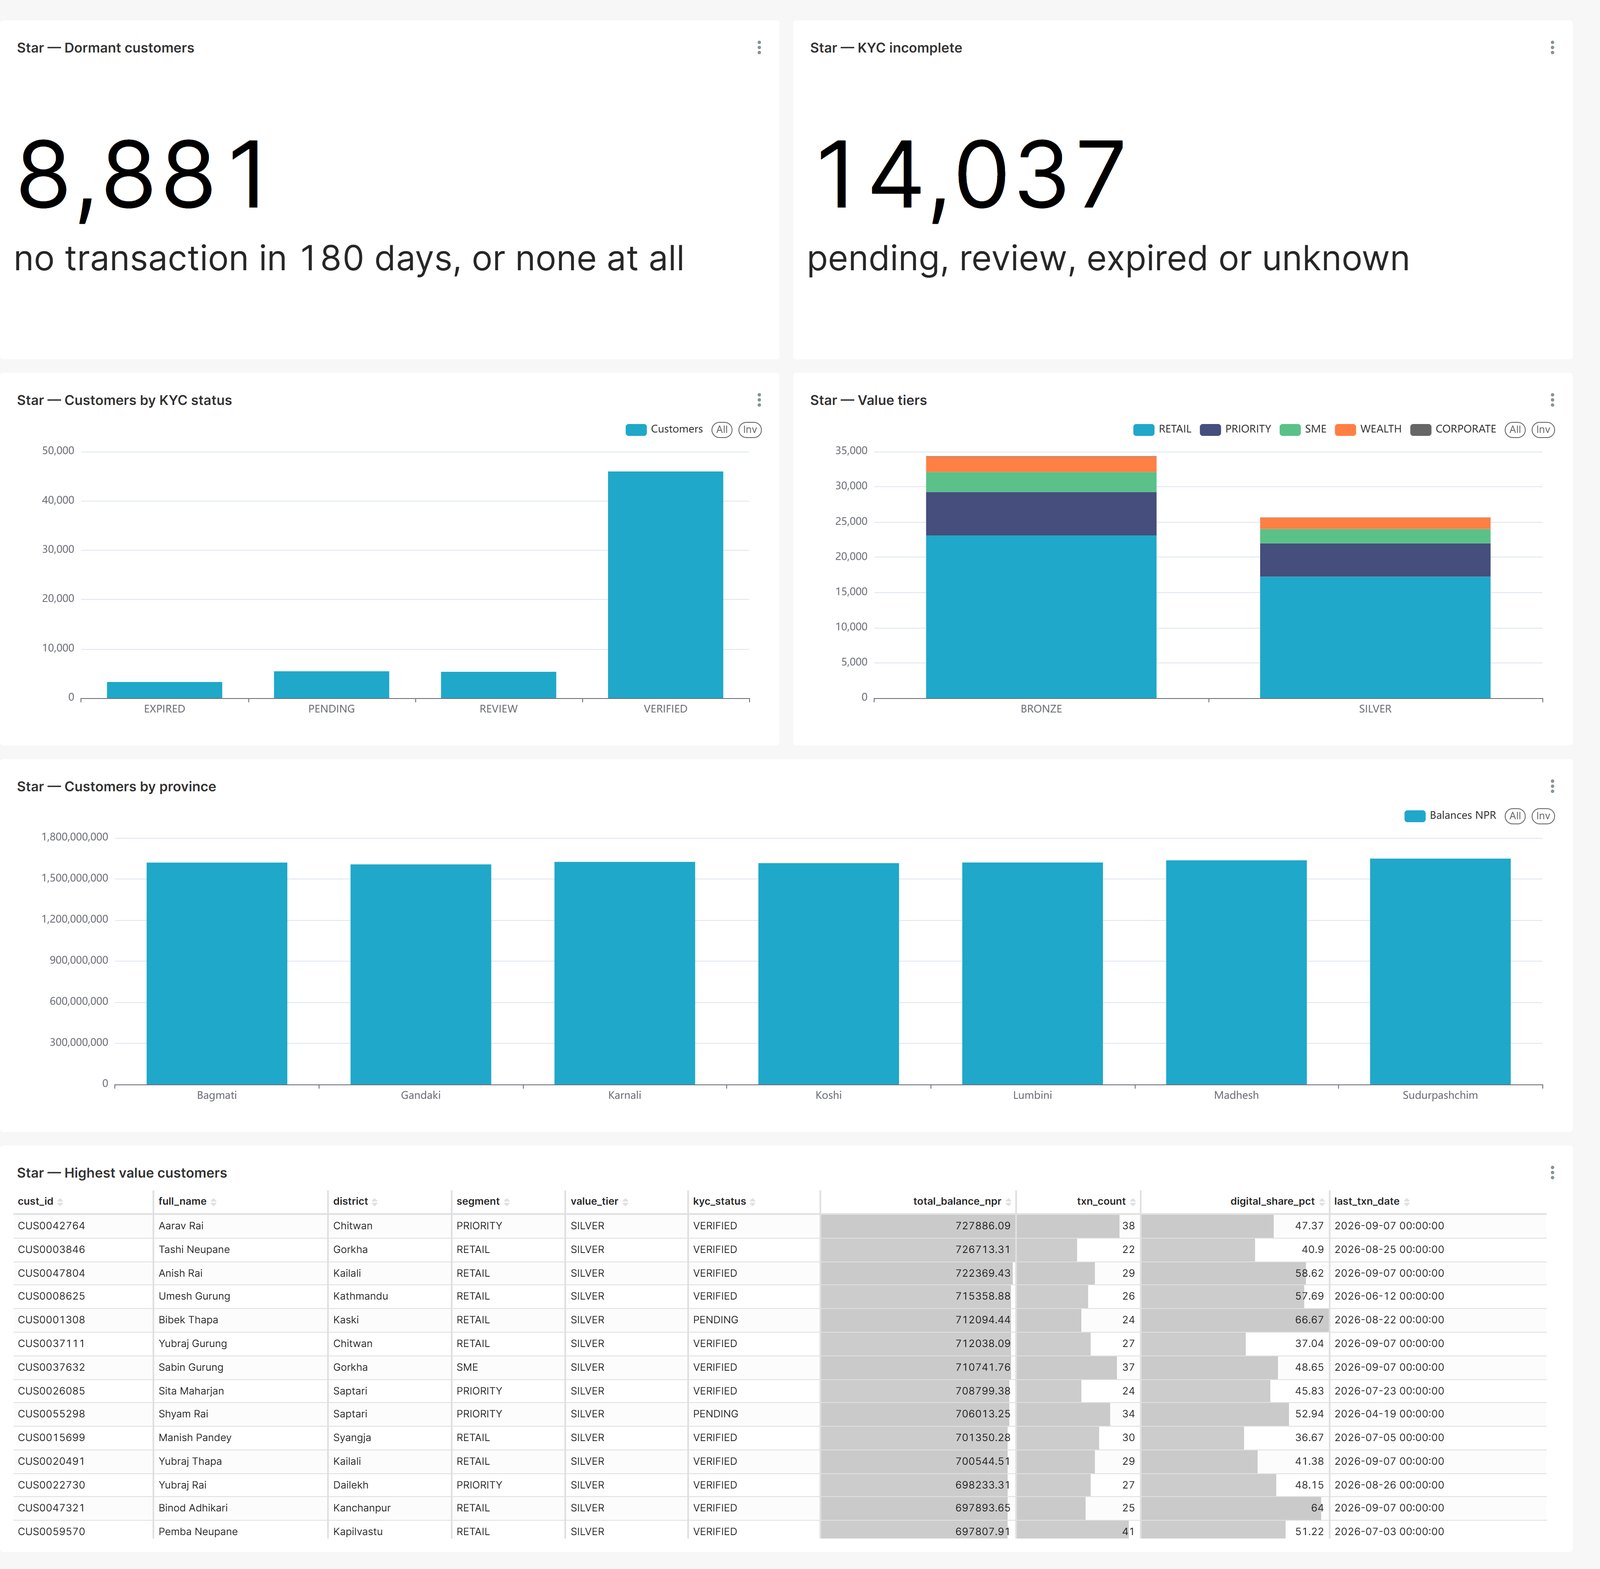Sort table by the total_balance_npr column icon
Viewport: 1600px width, 1569px height.
point(1008,1202)
